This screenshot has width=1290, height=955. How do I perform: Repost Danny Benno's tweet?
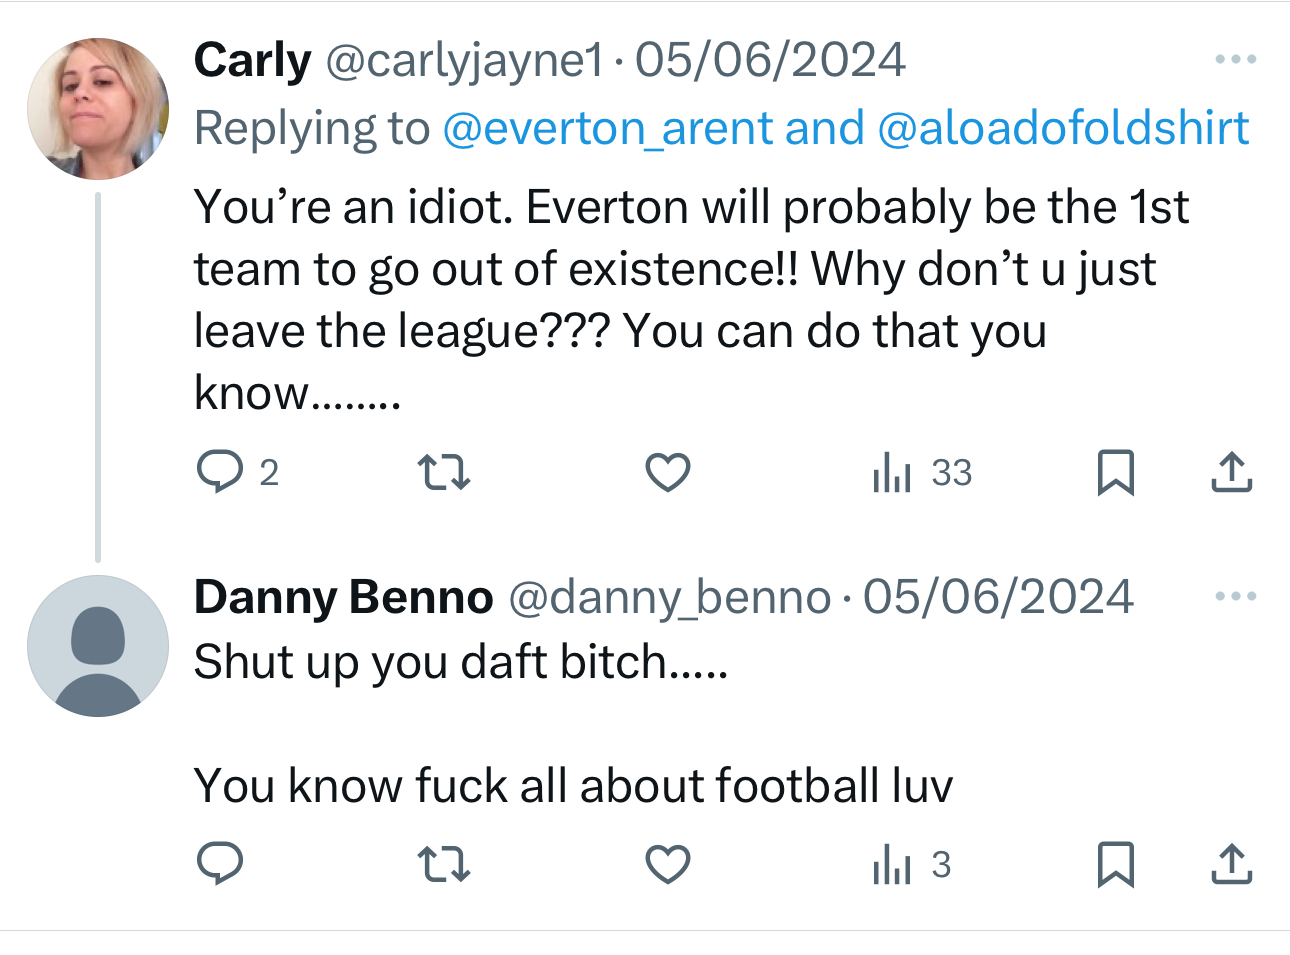pos(443,864)
